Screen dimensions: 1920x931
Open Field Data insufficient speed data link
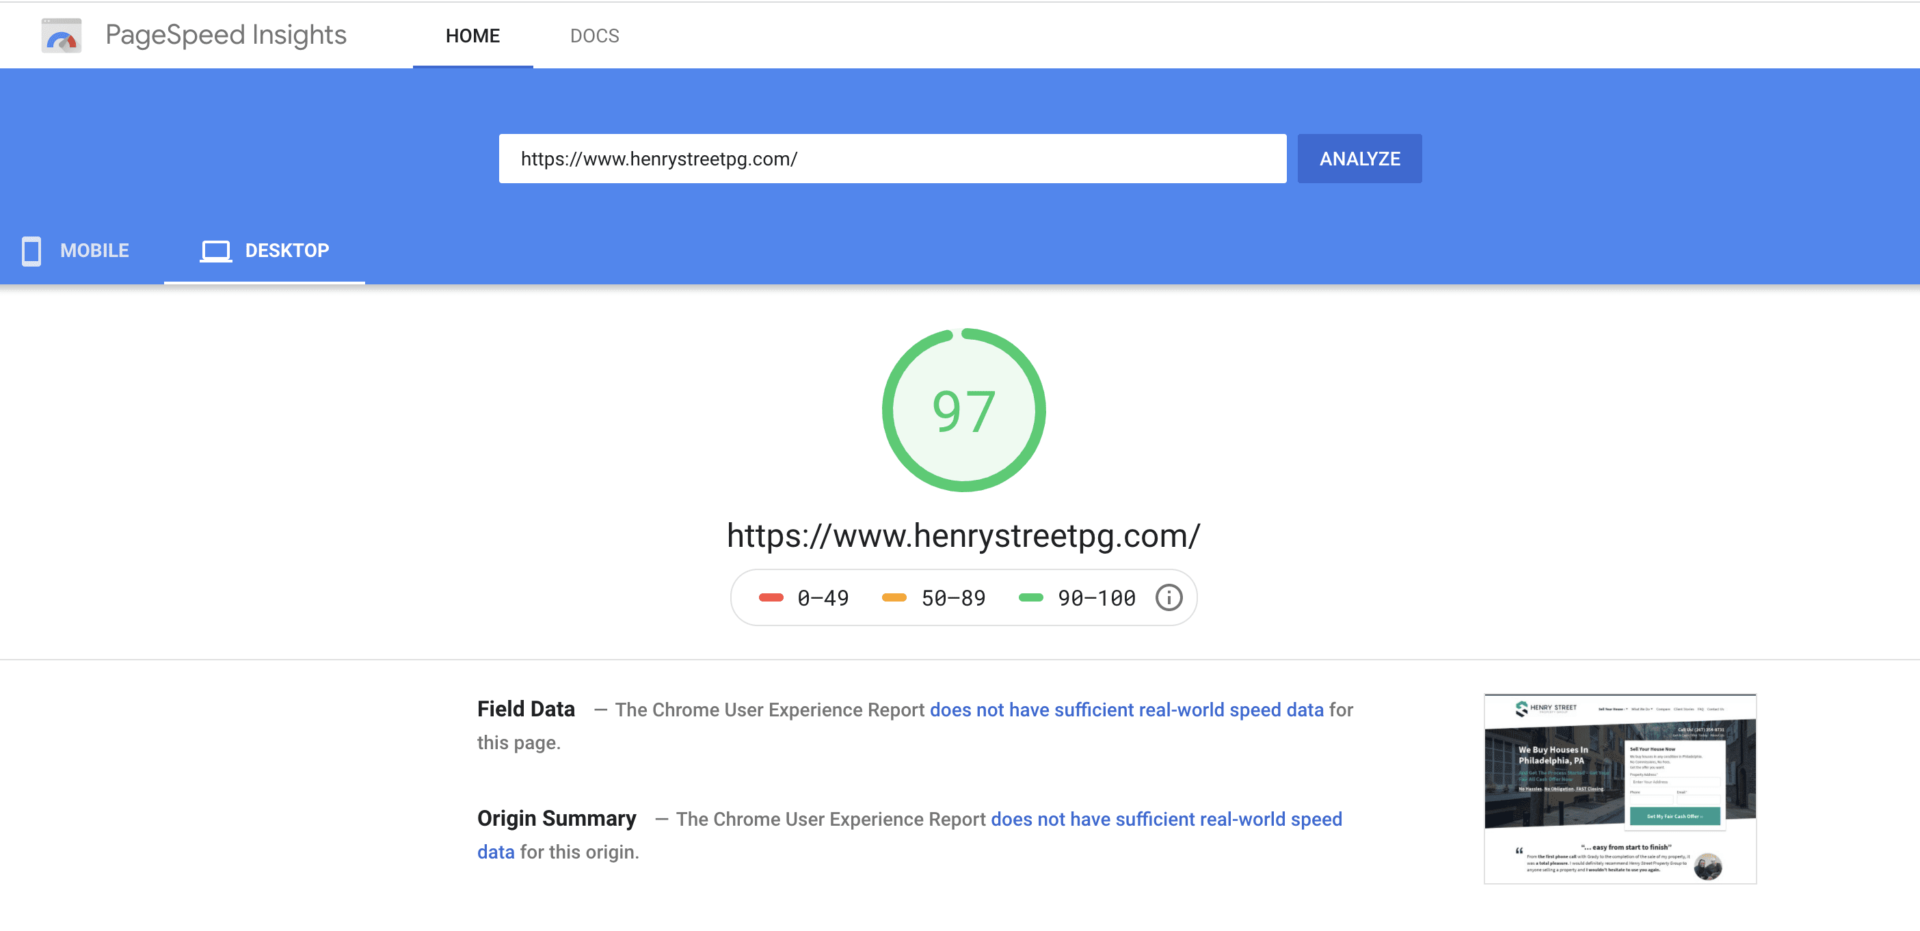click(1126, 710)
